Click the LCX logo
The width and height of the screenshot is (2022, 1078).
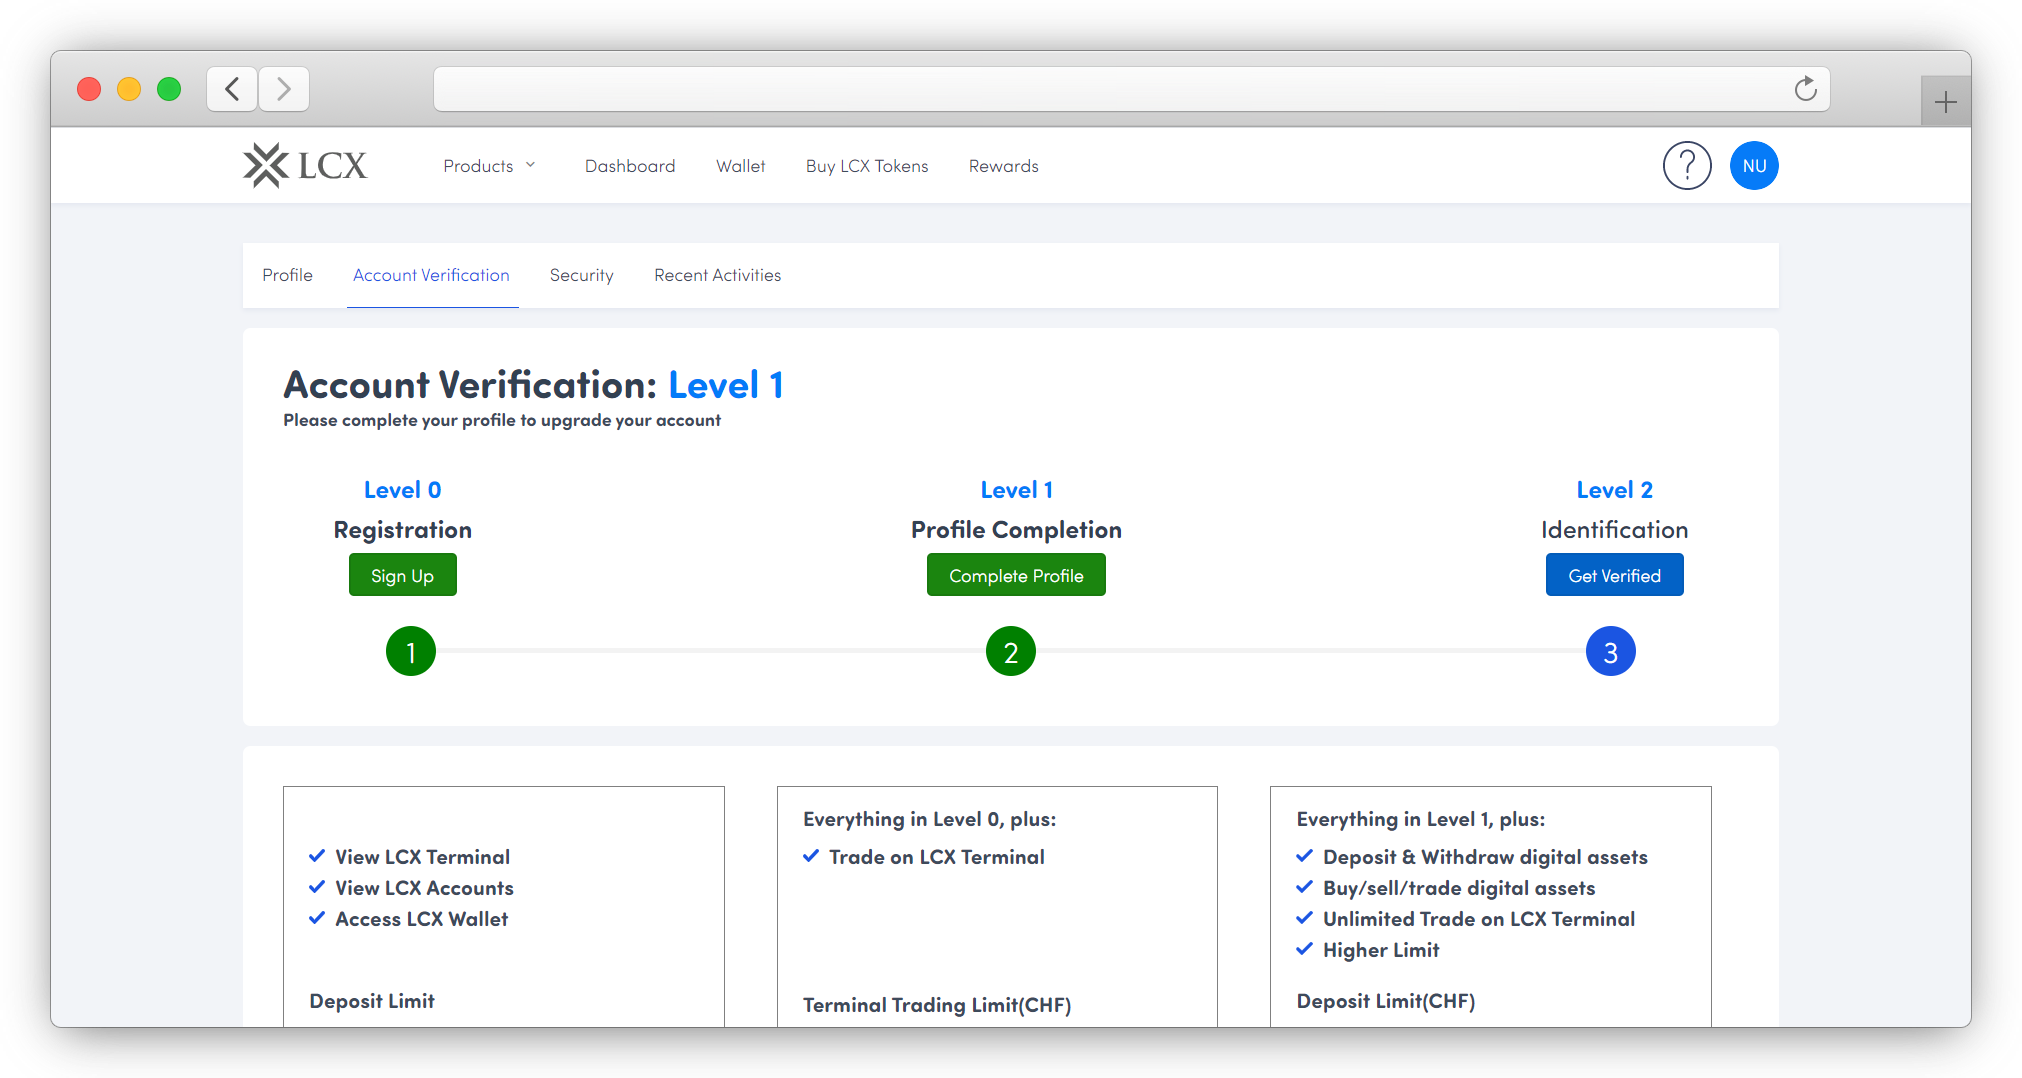click(x=305, y=166)
